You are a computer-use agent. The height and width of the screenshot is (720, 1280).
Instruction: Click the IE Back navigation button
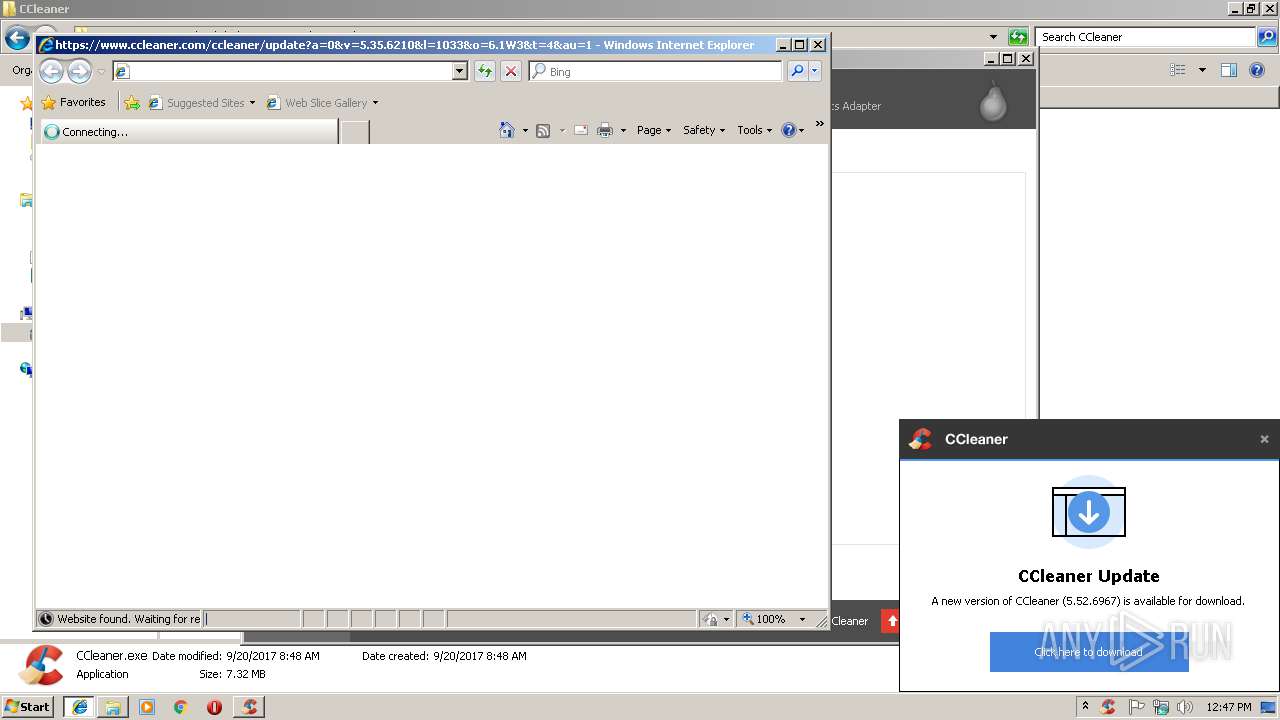pyautogui.click(x=51, y=71)
